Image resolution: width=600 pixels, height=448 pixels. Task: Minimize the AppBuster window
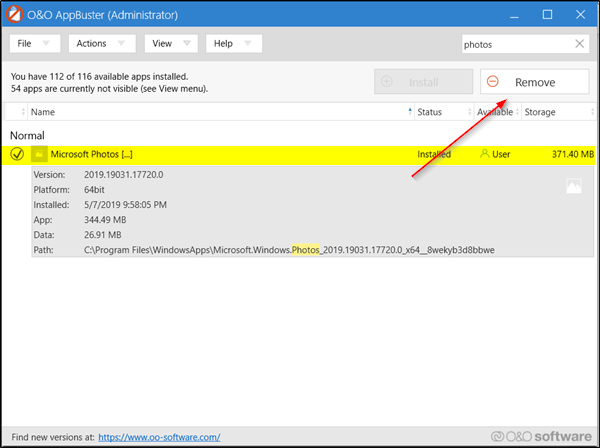[514, 15]
